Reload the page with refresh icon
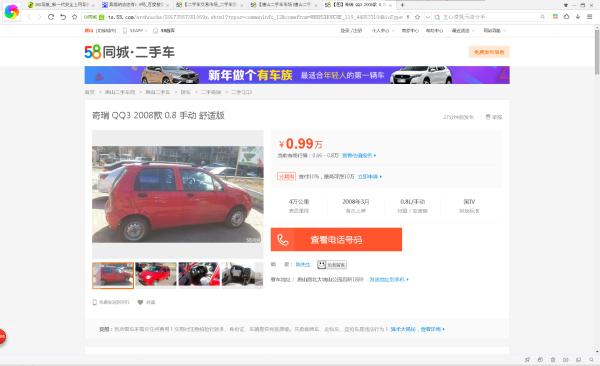This screenshot has width=600, height=366. 51,17
